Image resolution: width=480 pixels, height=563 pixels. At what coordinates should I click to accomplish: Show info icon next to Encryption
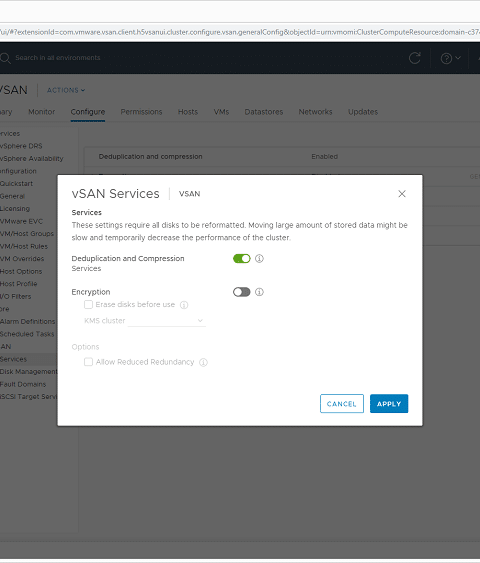(x=259, y=292)
